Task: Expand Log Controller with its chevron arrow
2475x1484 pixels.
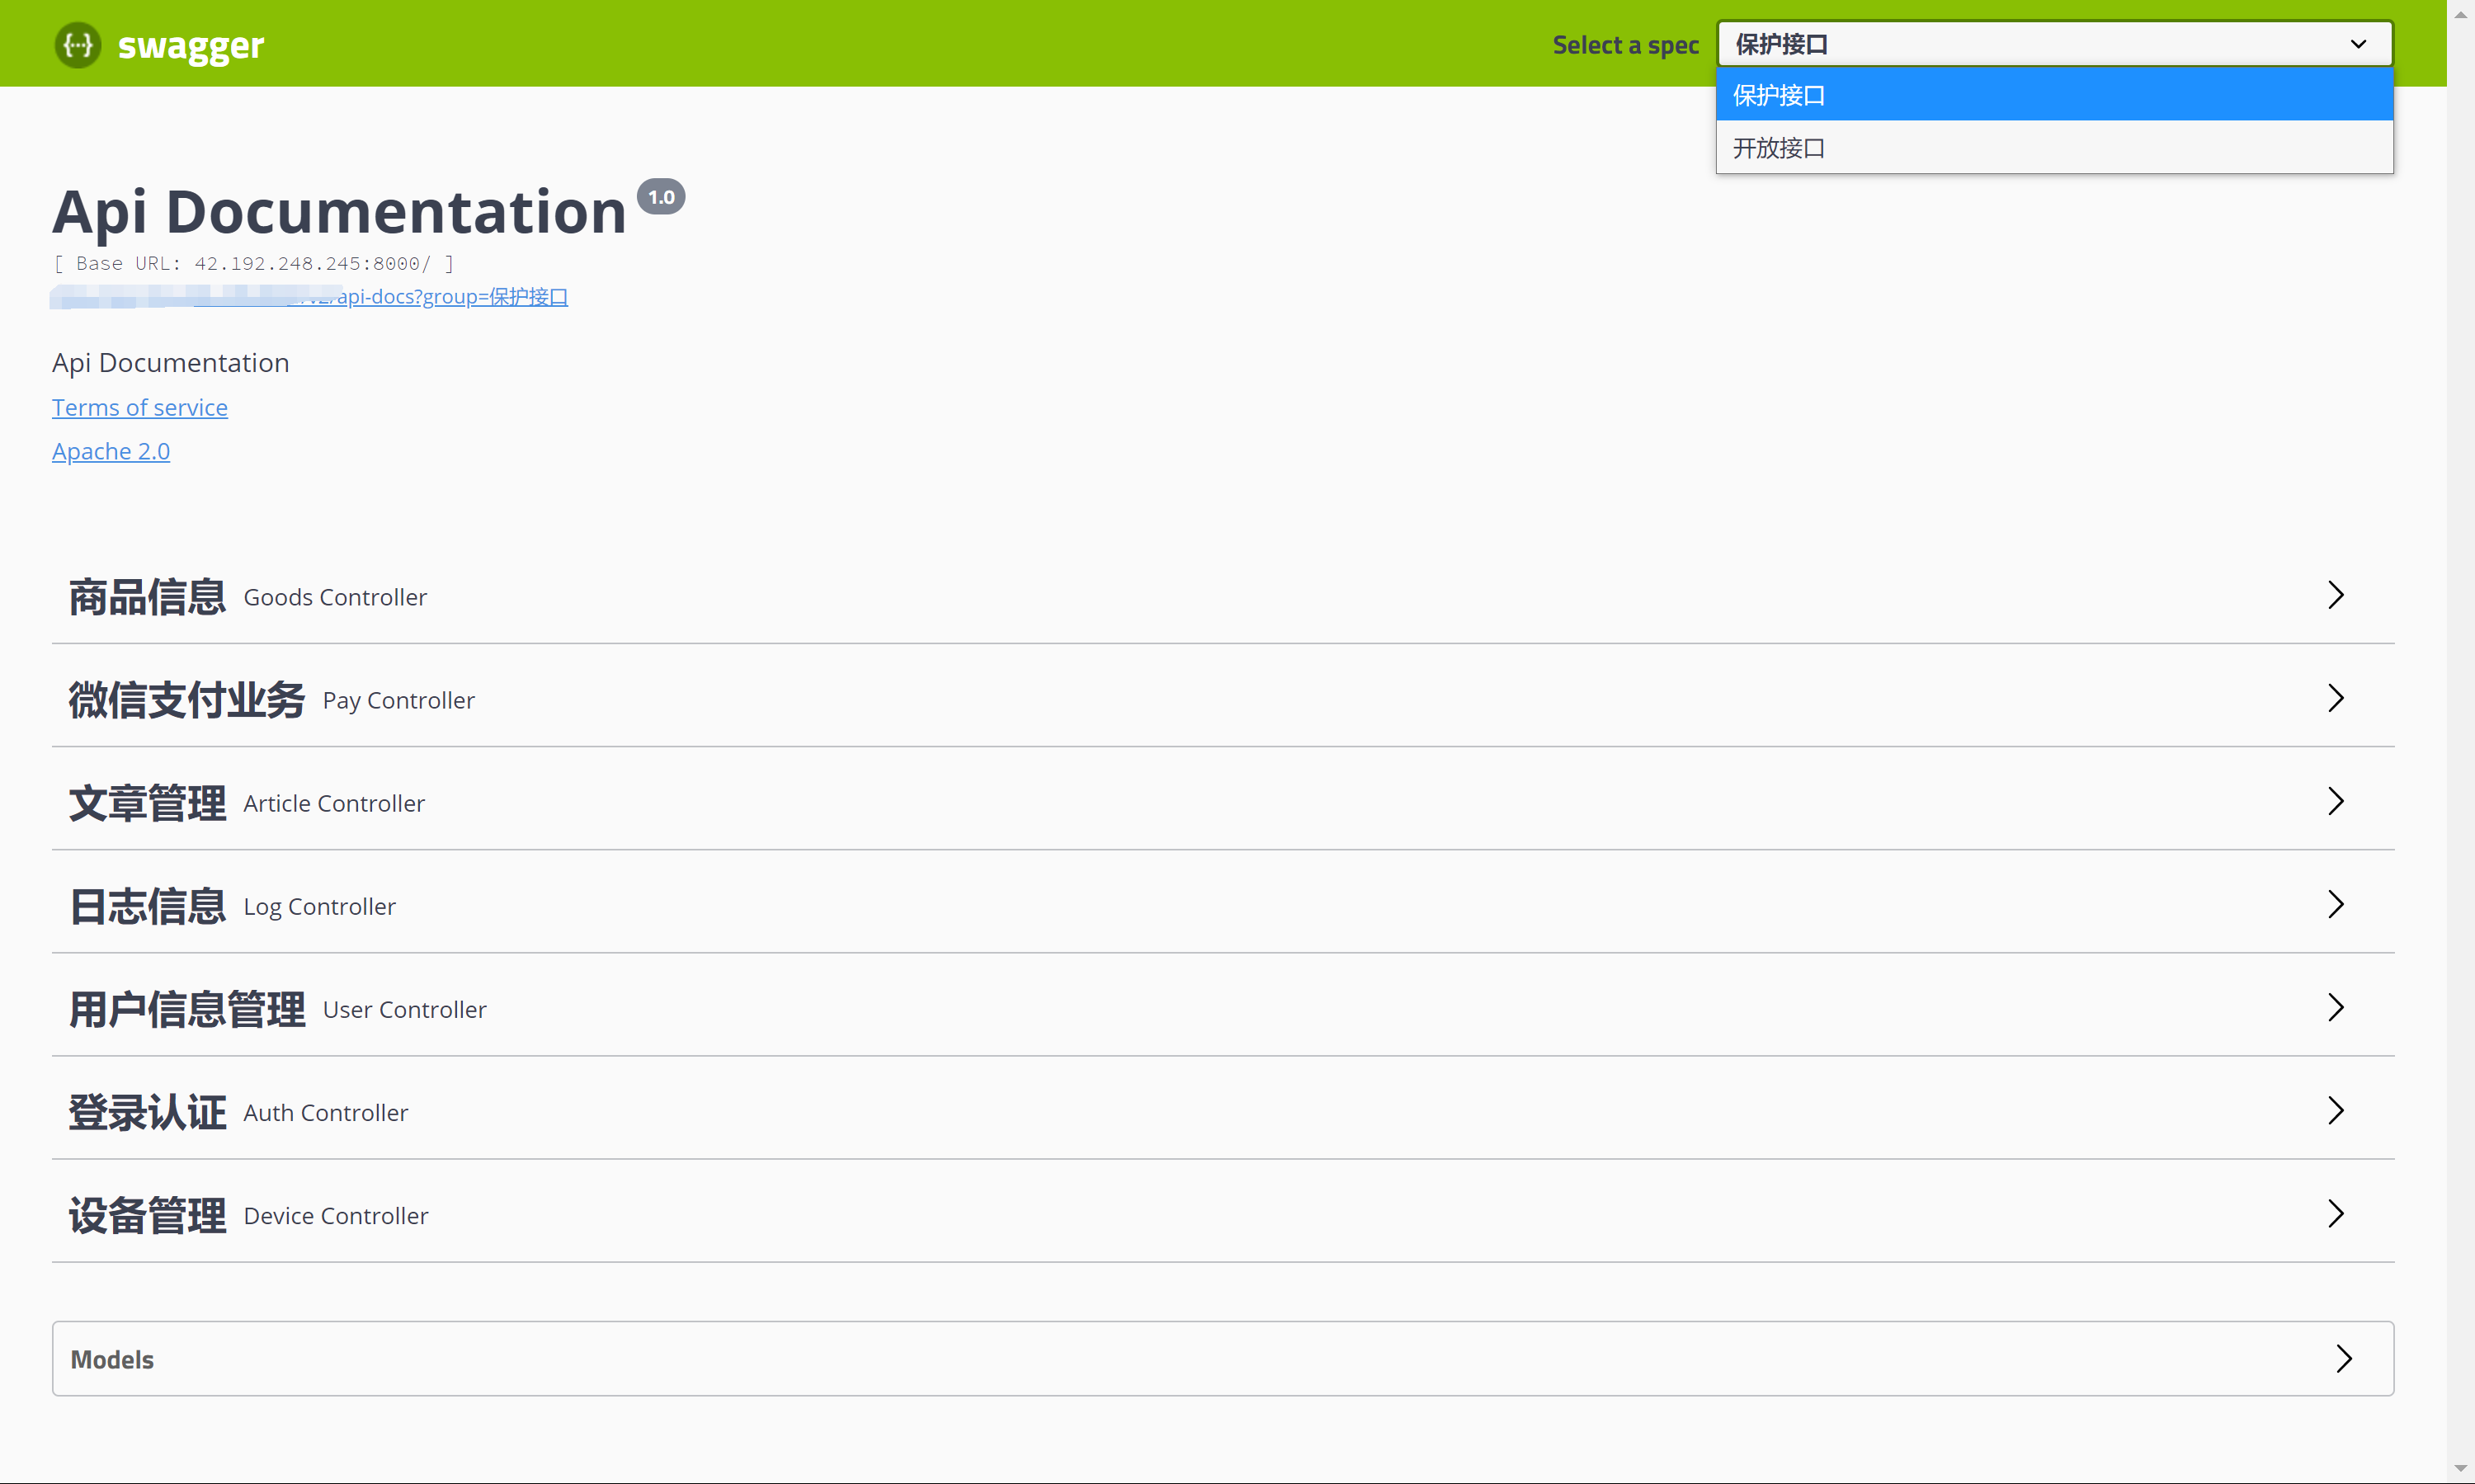Action: tap(2336, 904)
